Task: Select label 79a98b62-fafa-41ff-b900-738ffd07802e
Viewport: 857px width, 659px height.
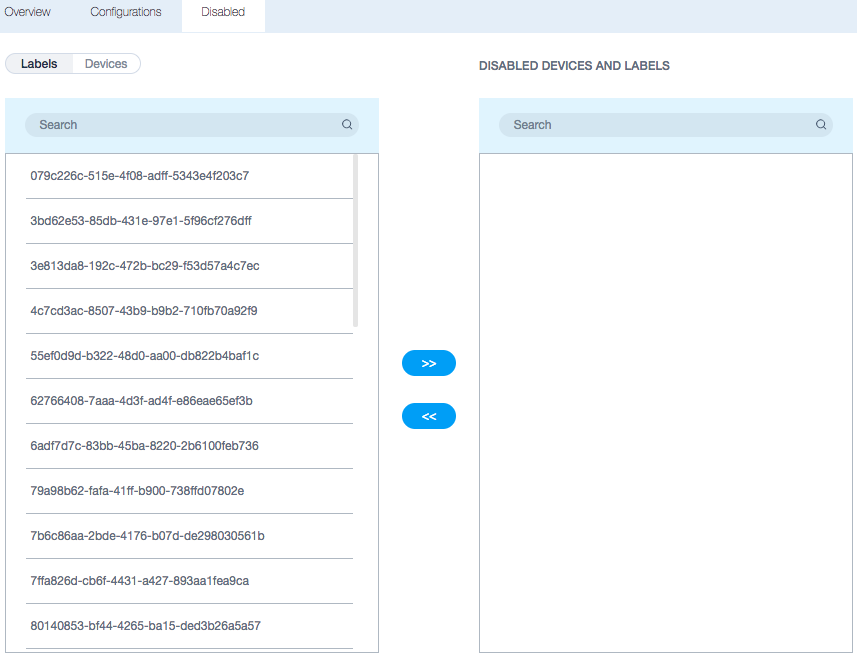Action: click(137, 491)
